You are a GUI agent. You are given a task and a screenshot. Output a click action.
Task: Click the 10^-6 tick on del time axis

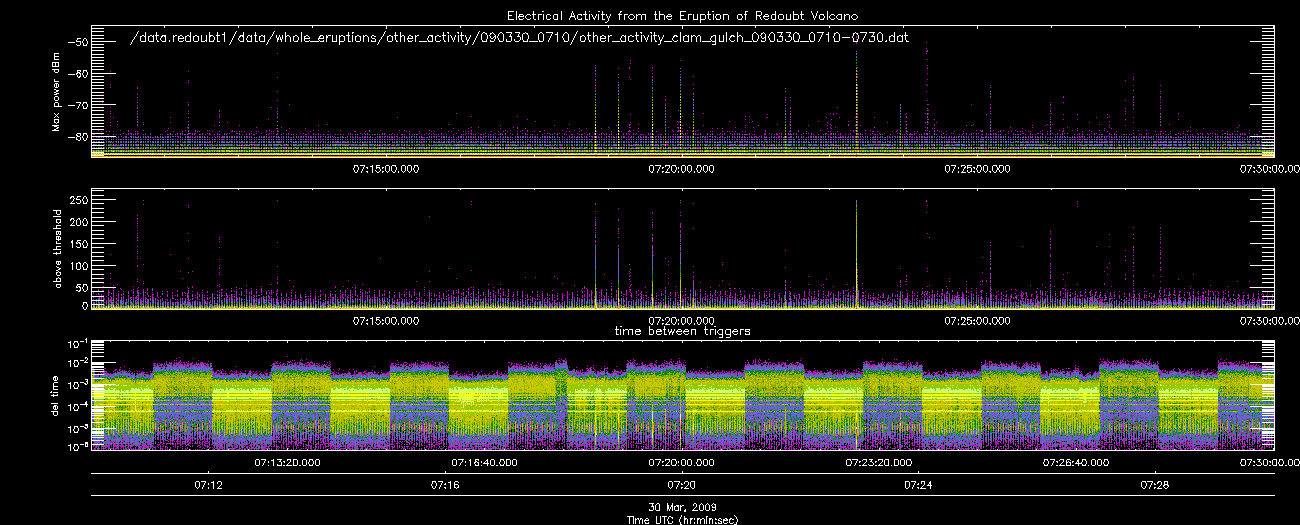(78, 446)
